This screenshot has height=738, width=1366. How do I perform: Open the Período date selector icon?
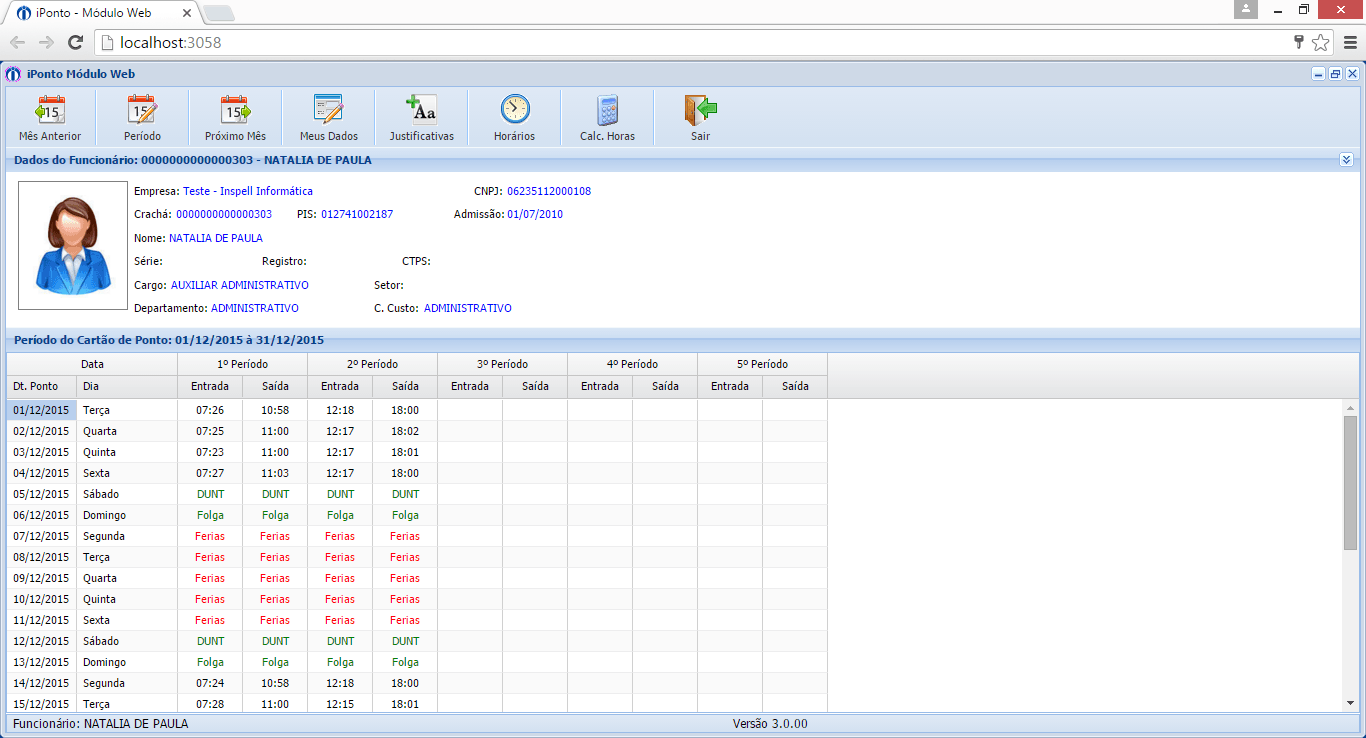pos(142,110)
